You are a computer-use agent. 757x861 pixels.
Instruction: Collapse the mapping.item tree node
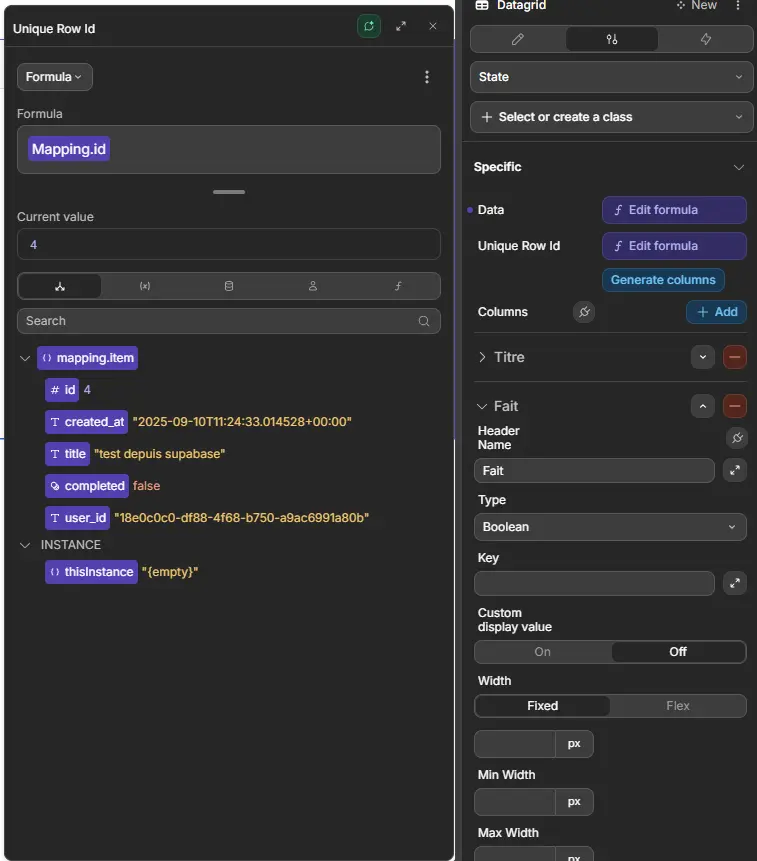25,358
